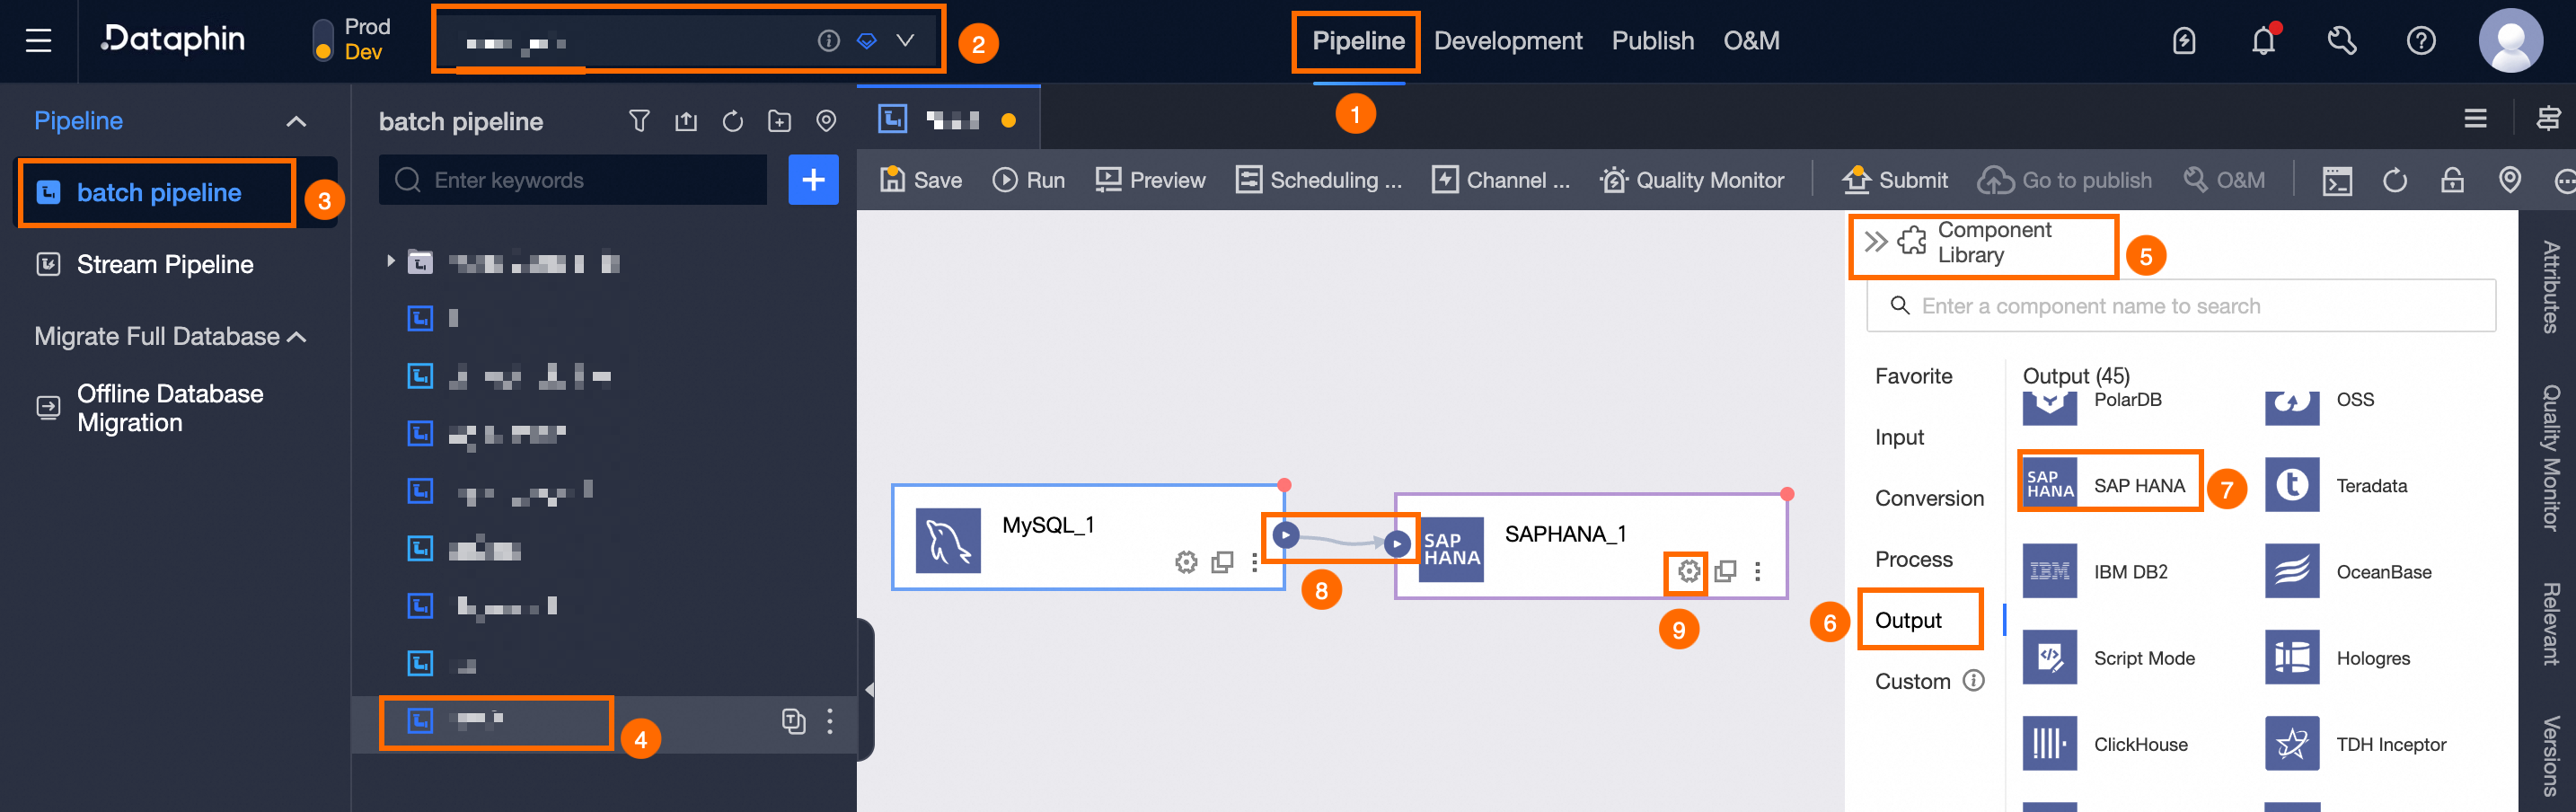Screen dimensions: 2576x812
Task: Select Stream Pipeline in the sidebar
Action: tap(165, 265)
